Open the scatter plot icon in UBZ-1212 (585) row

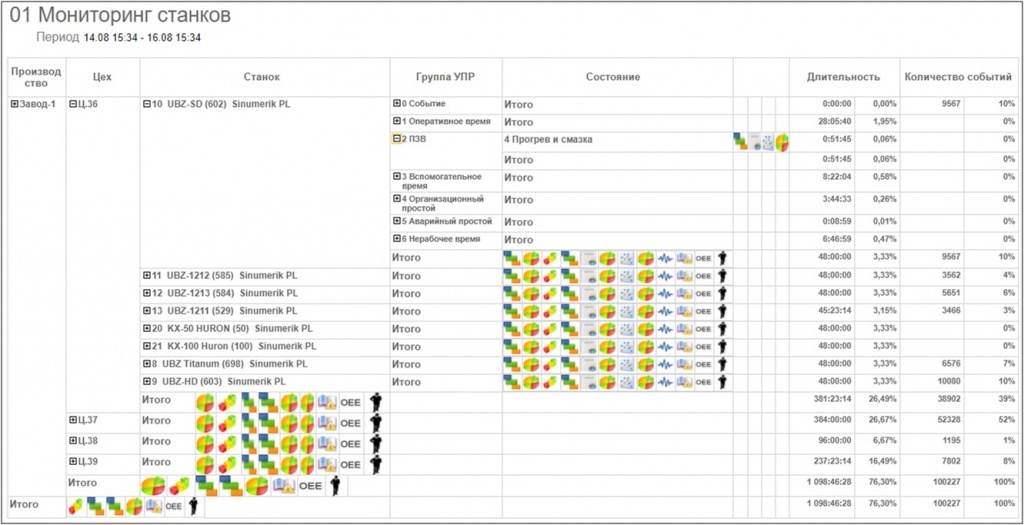(x=627, y=276)
